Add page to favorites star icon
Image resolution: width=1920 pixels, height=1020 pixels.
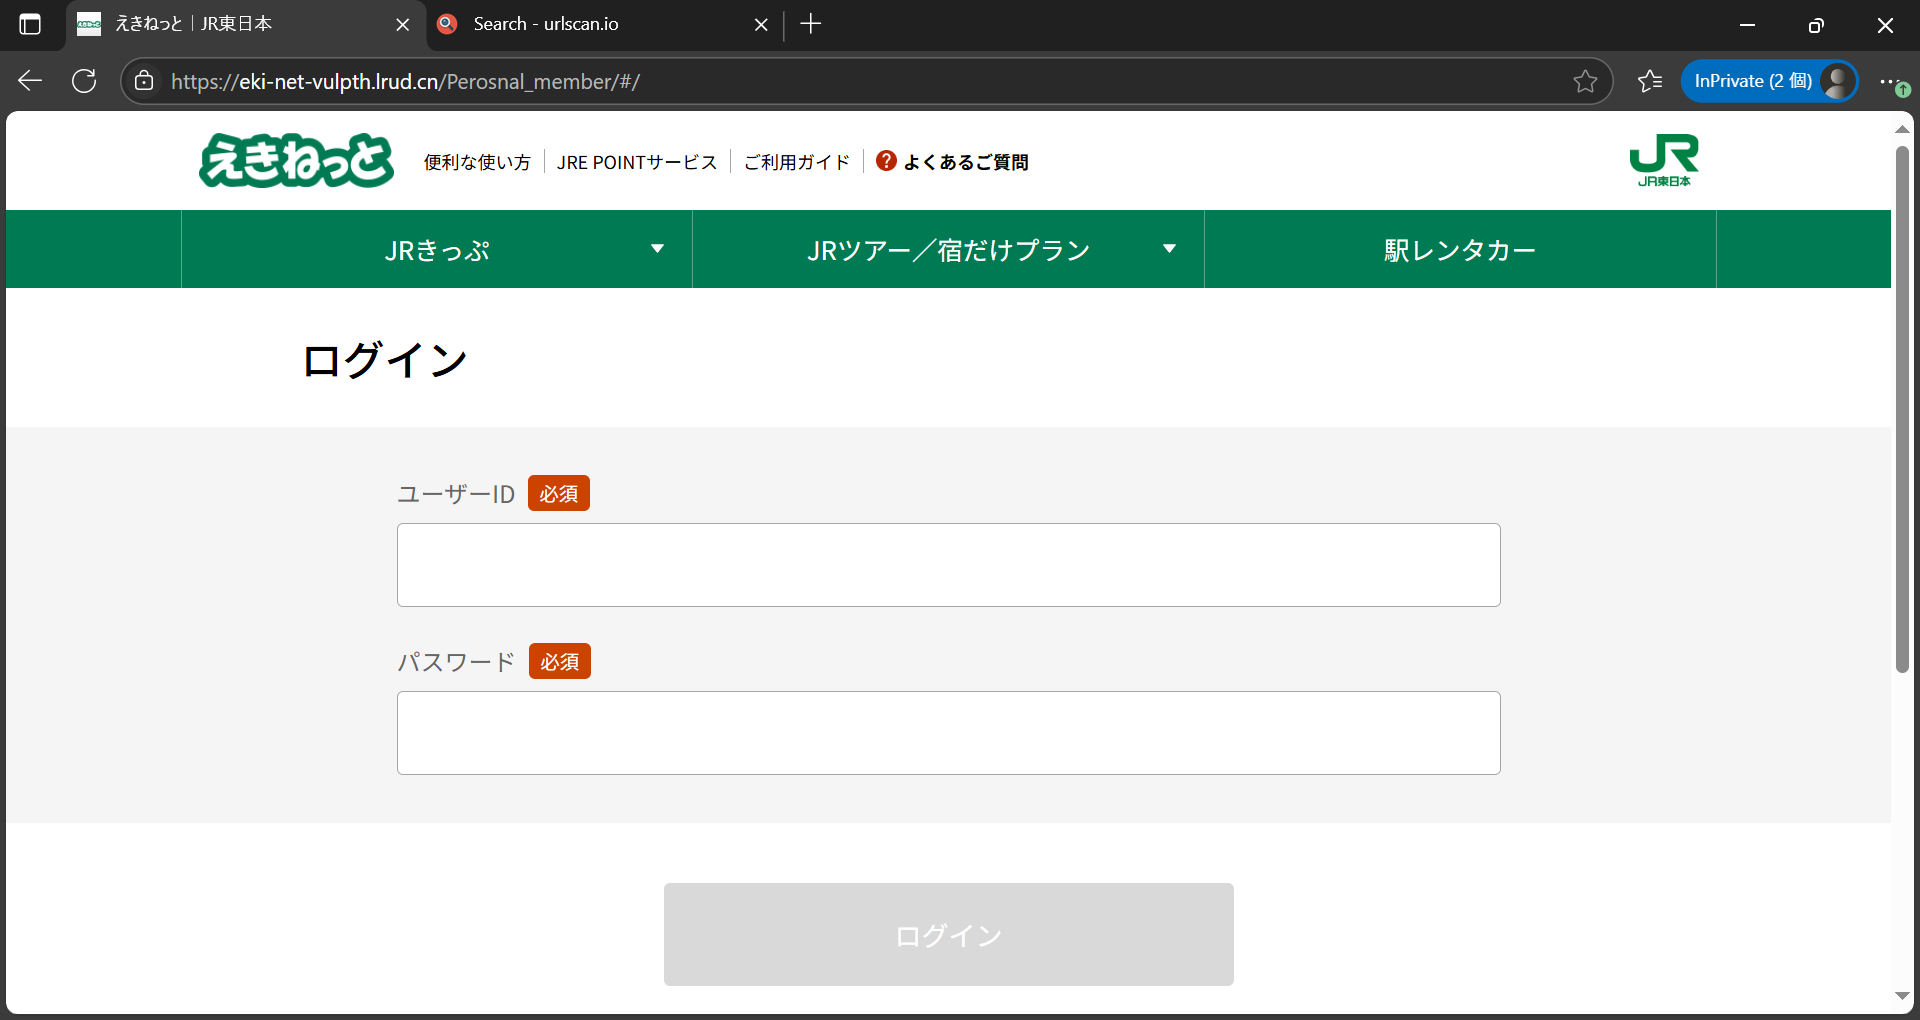[1585, 81]
